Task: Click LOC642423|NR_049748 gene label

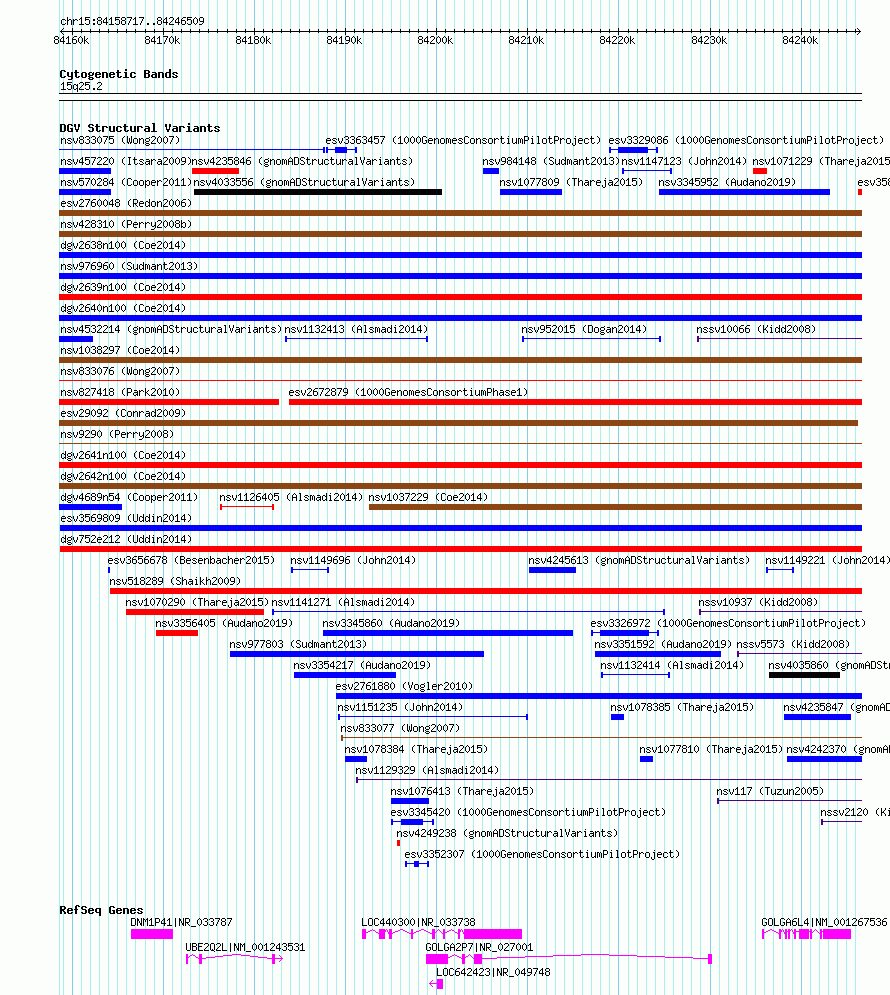Action: tap(493, 972)
